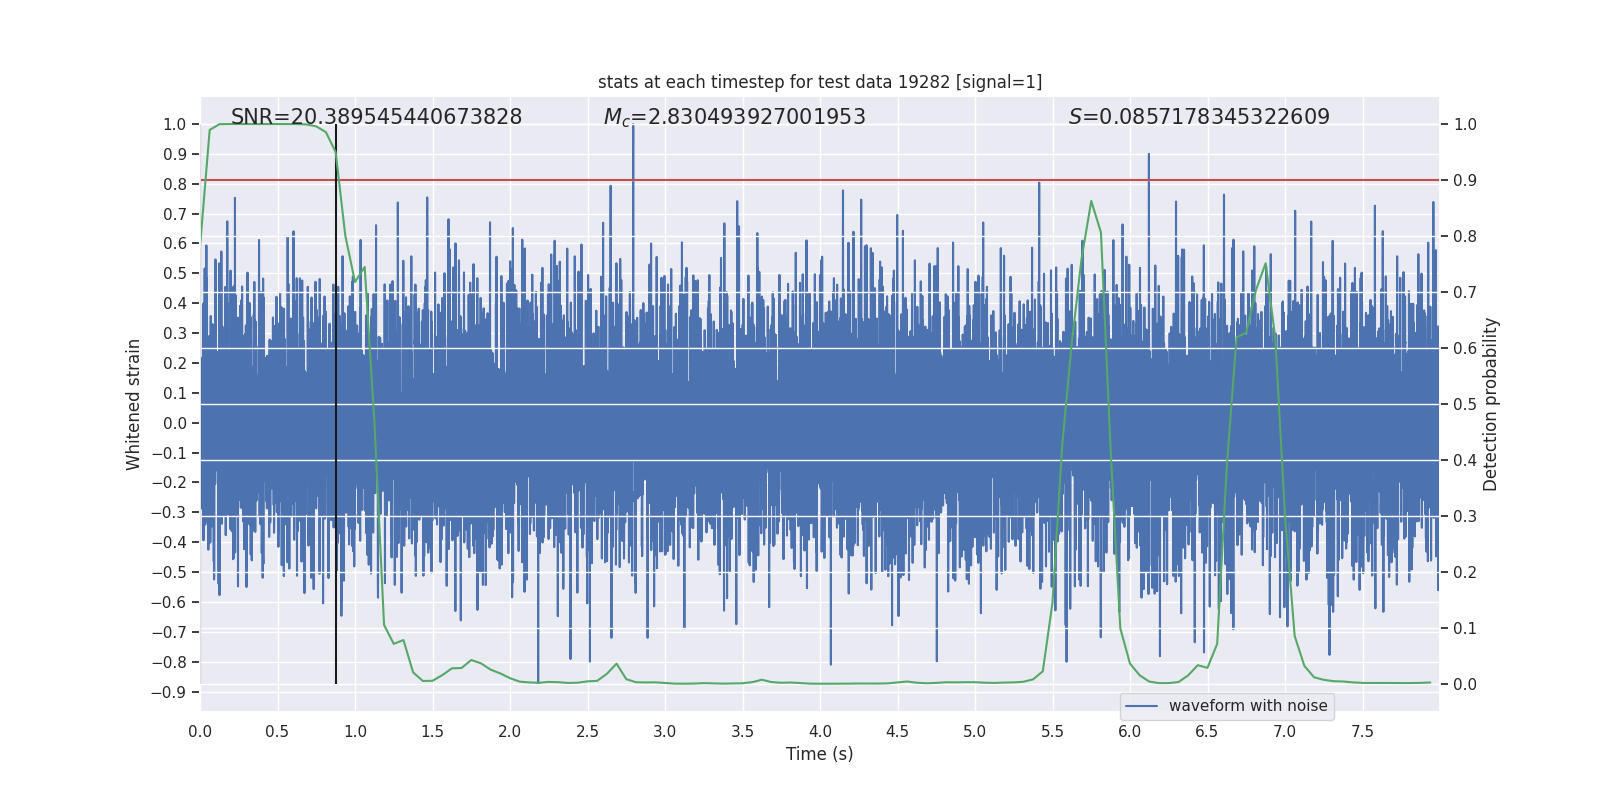Select the Mc=2.830493927001953 annotation
Screen dimensions: 1600x800
coord(735,117)
